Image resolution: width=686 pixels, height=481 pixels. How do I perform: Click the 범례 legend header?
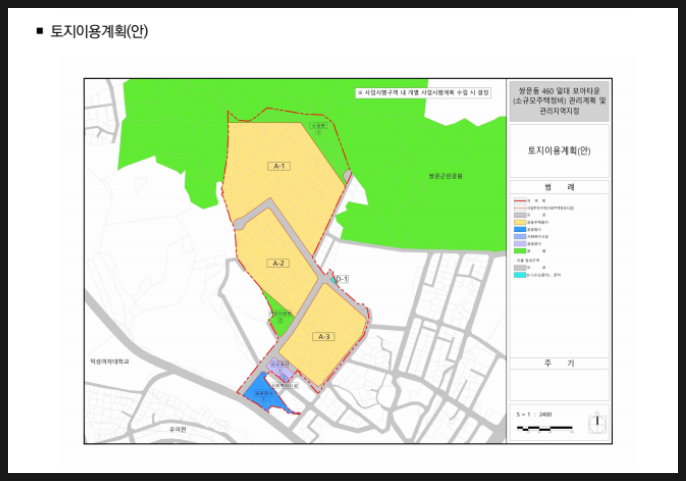[559, 187]
